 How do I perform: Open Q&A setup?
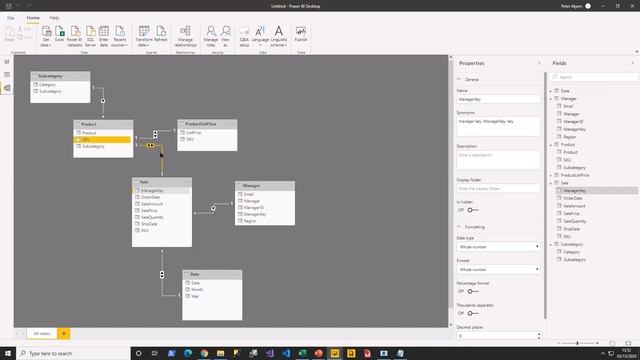[244, 36]
